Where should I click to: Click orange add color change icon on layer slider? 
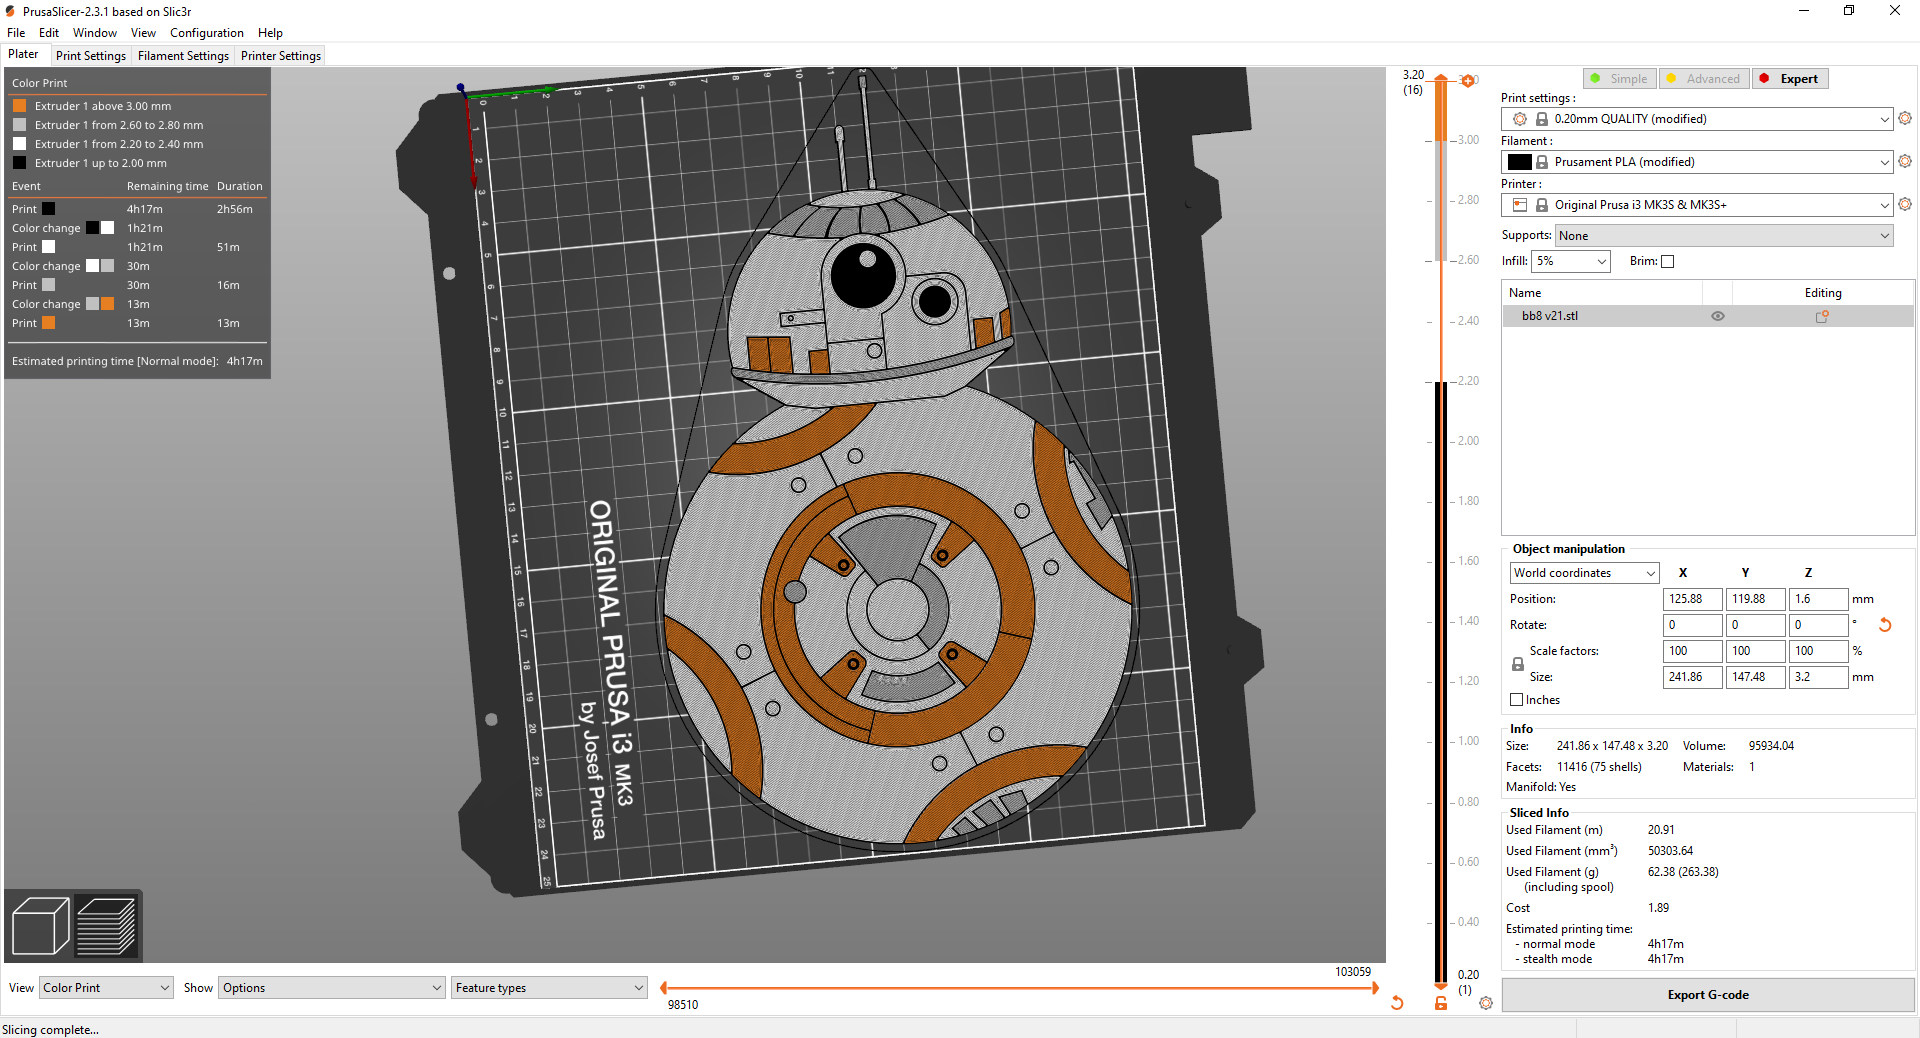pyautogui.click(x=1468, y=80)
